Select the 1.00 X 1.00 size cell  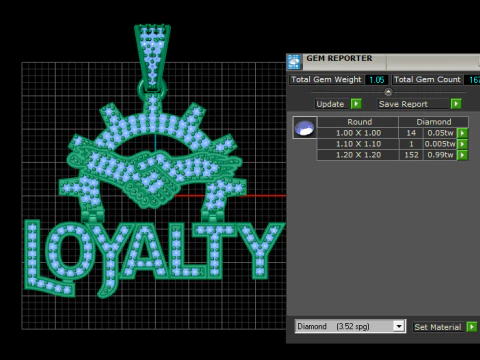tap(358, 133)
